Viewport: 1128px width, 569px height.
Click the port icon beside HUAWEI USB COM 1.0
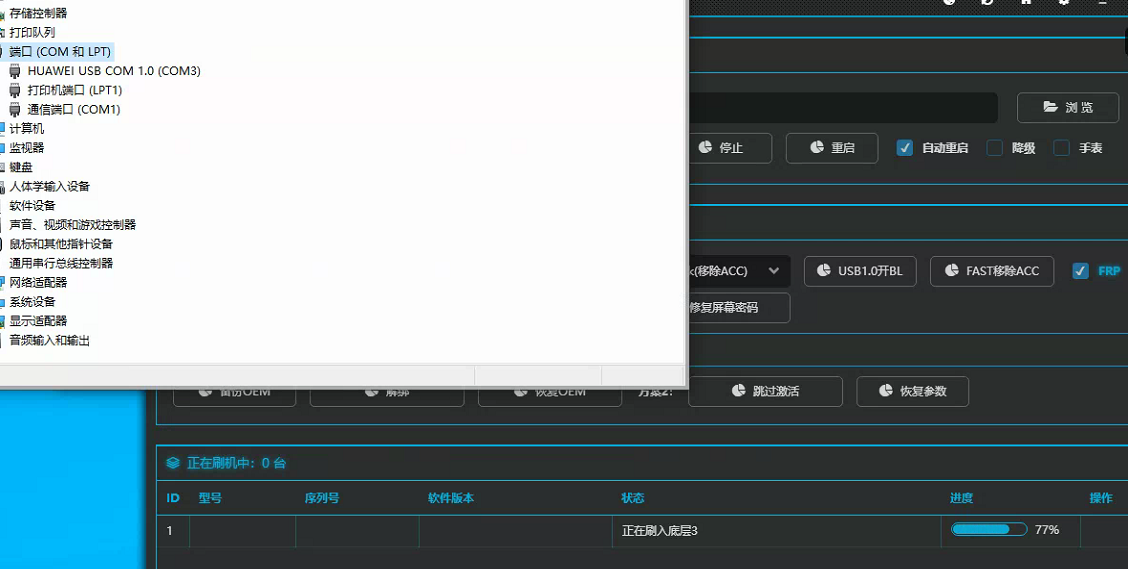tap(14, 71)
